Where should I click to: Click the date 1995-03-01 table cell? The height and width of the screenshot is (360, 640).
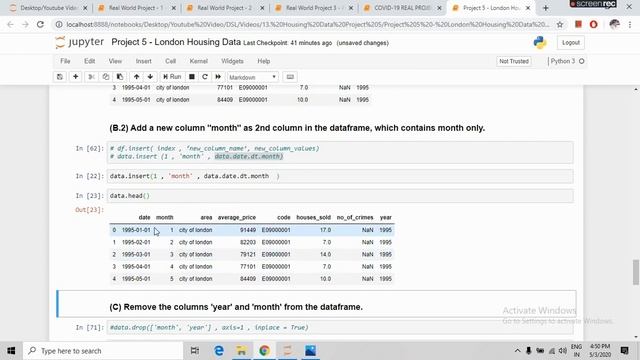[136, 255]
